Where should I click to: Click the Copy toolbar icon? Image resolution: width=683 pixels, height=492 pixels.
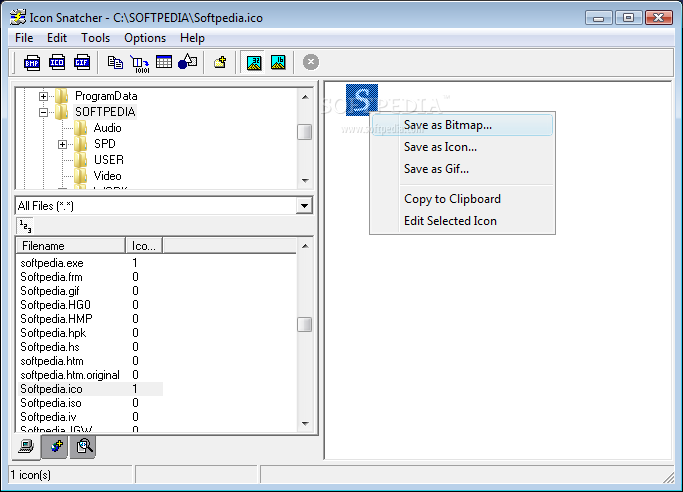point(115,63)
